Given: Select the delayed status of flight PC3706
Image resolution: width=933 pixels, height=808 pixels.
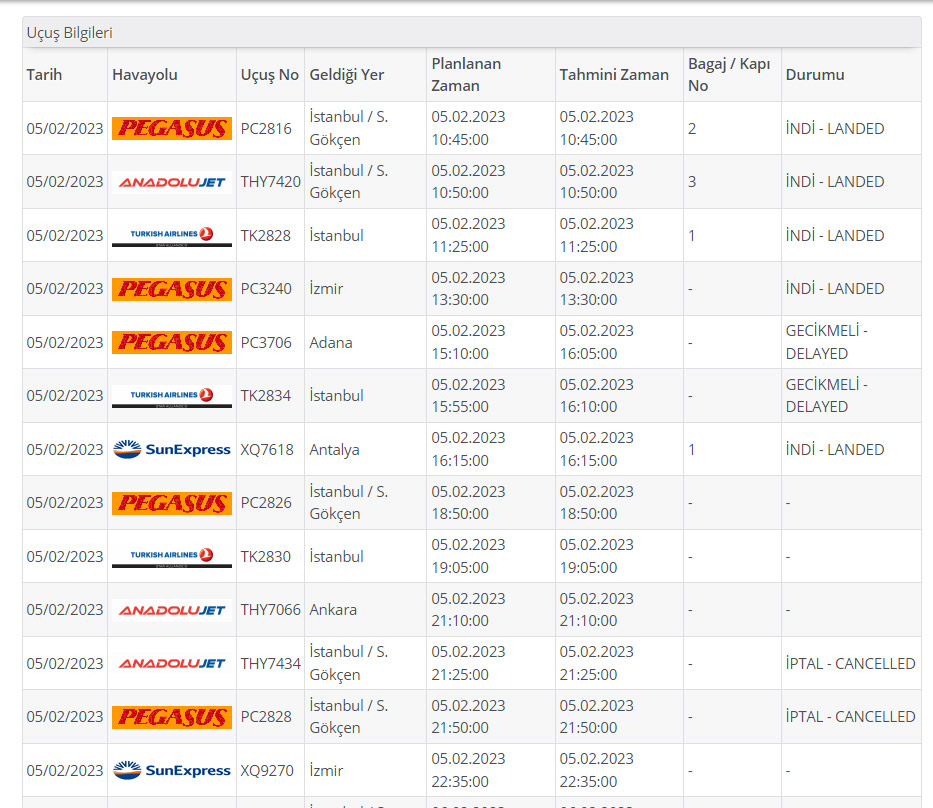Looking at the screenshot, I should point(826,342).
